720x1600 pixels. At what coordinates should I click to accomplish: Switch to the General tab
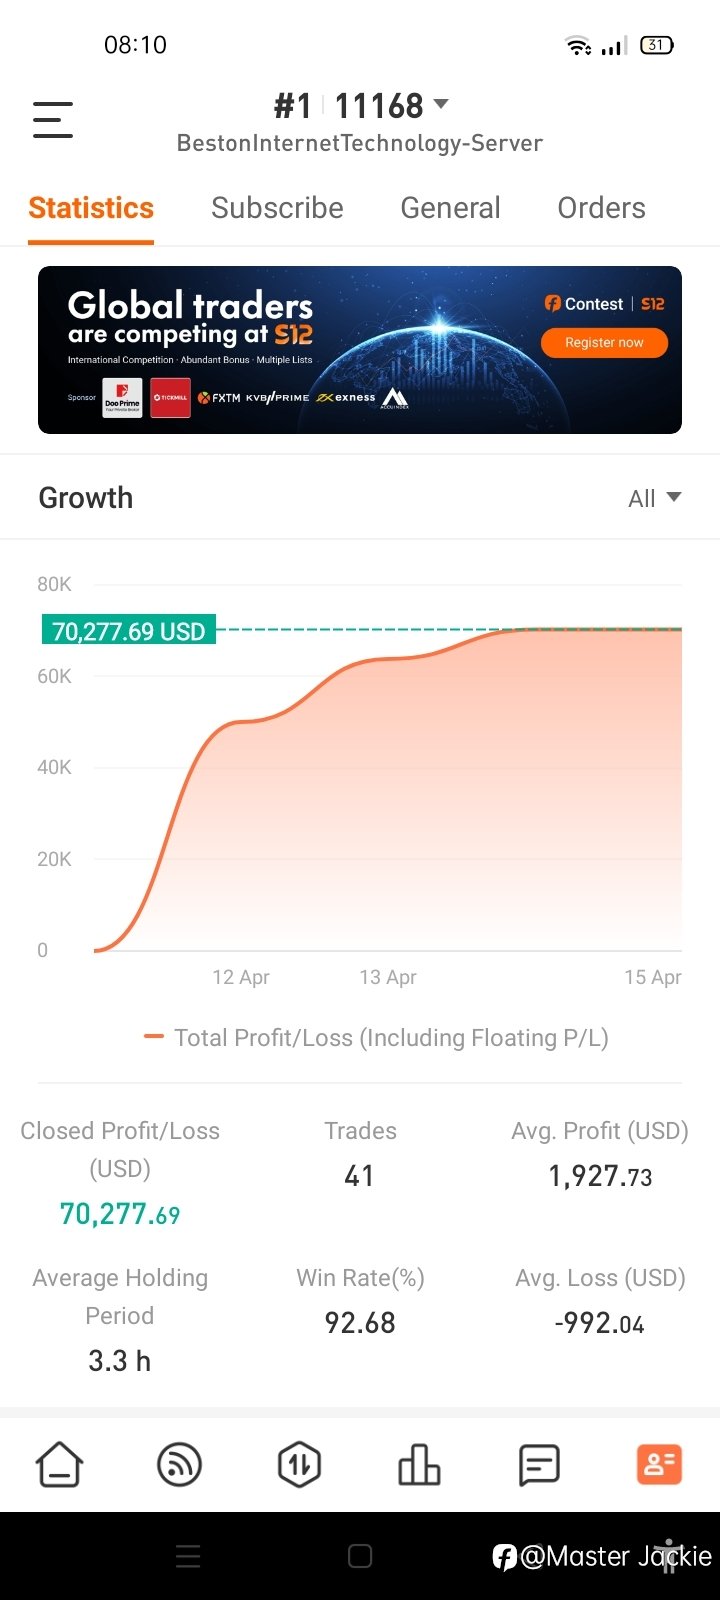tap(450, 208)
